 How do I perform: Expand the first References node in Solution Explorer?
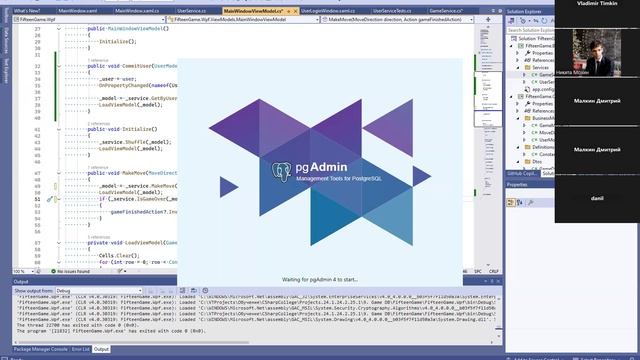pos(518,60)
